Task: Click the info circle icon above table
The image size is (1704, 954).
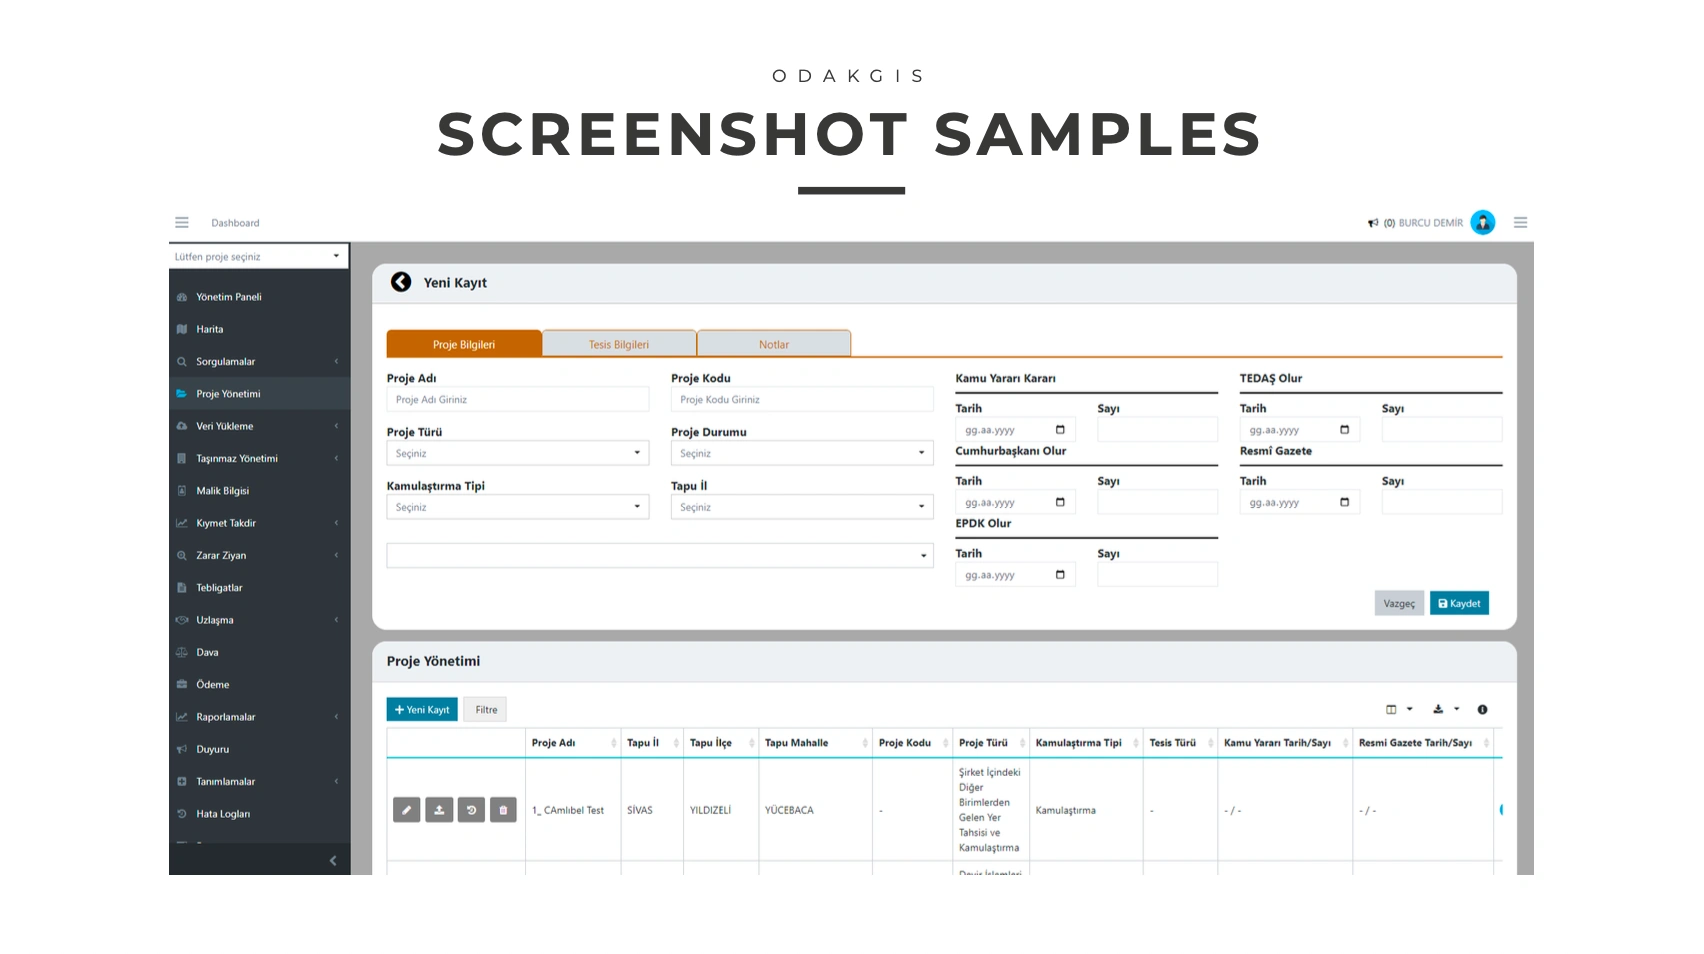Action: click(x=1482, y=710)
